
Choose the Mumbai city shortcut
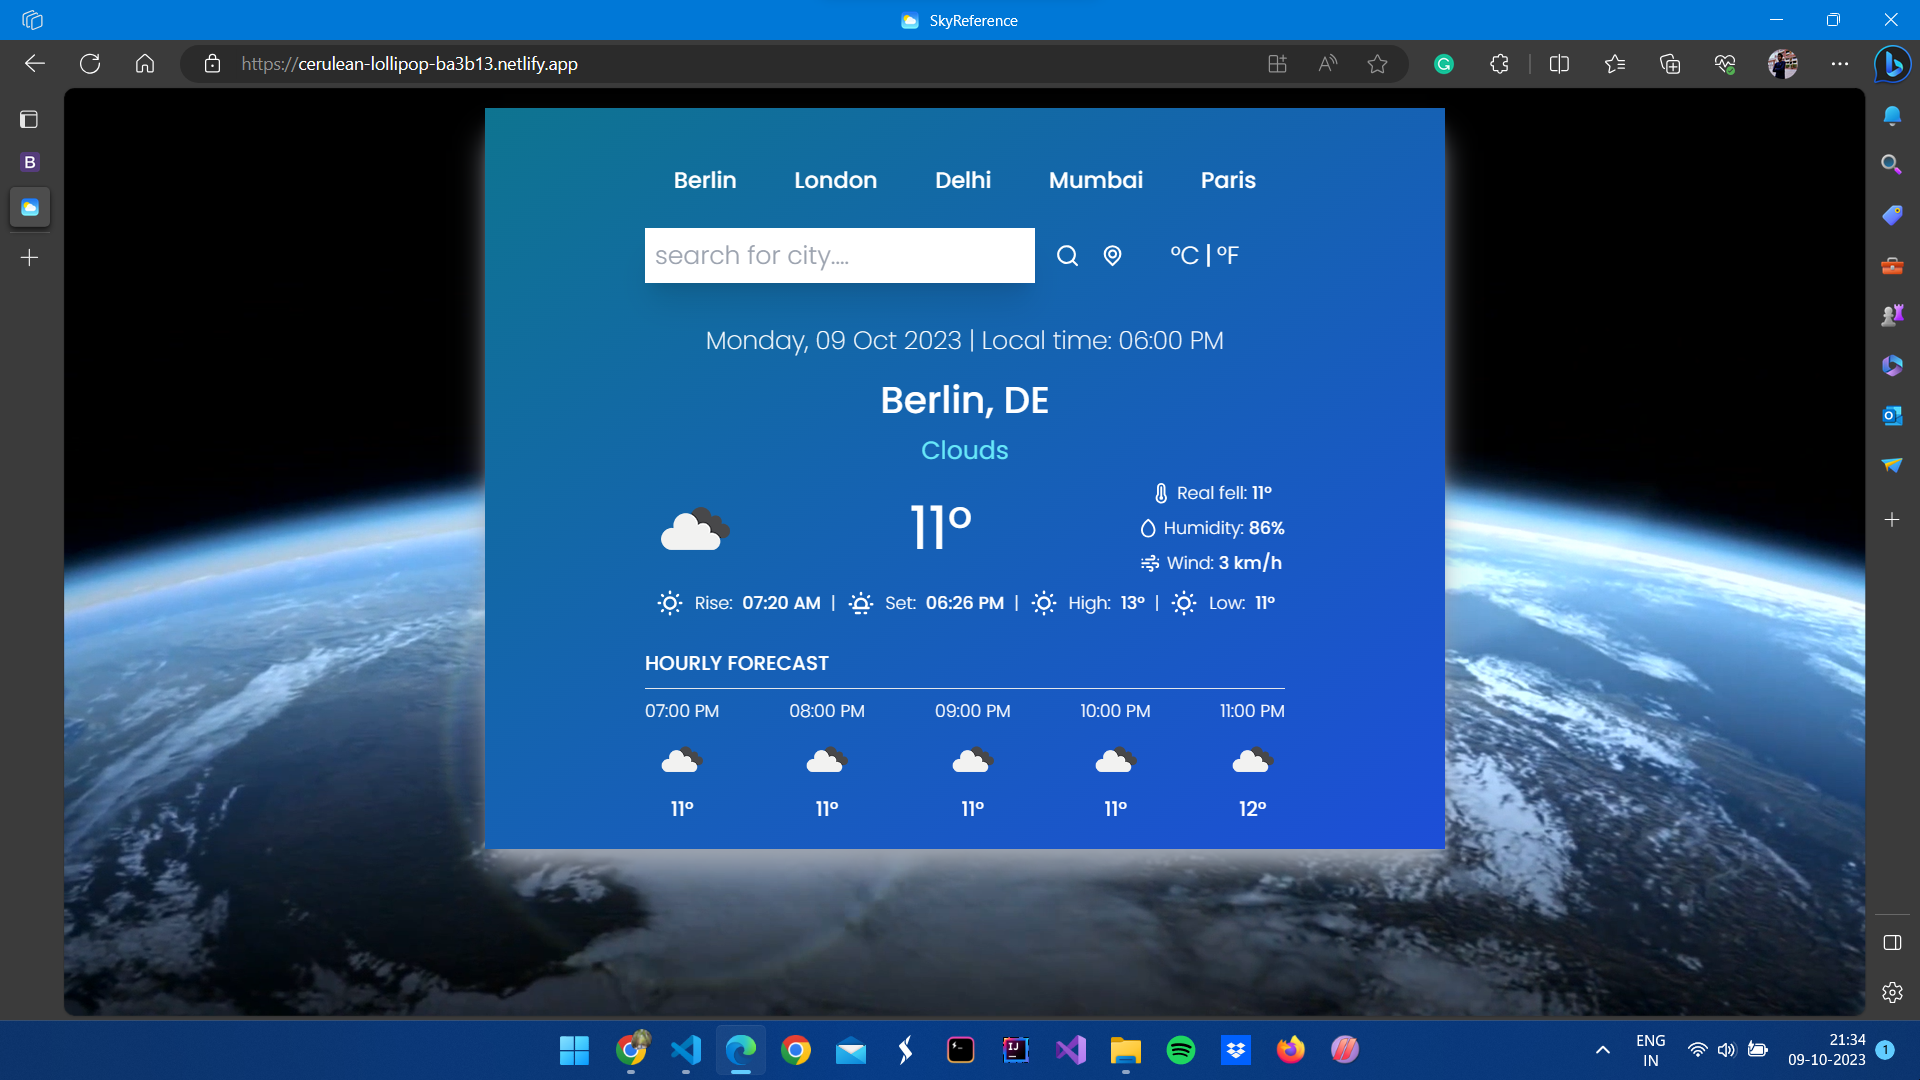point(1095,180)
